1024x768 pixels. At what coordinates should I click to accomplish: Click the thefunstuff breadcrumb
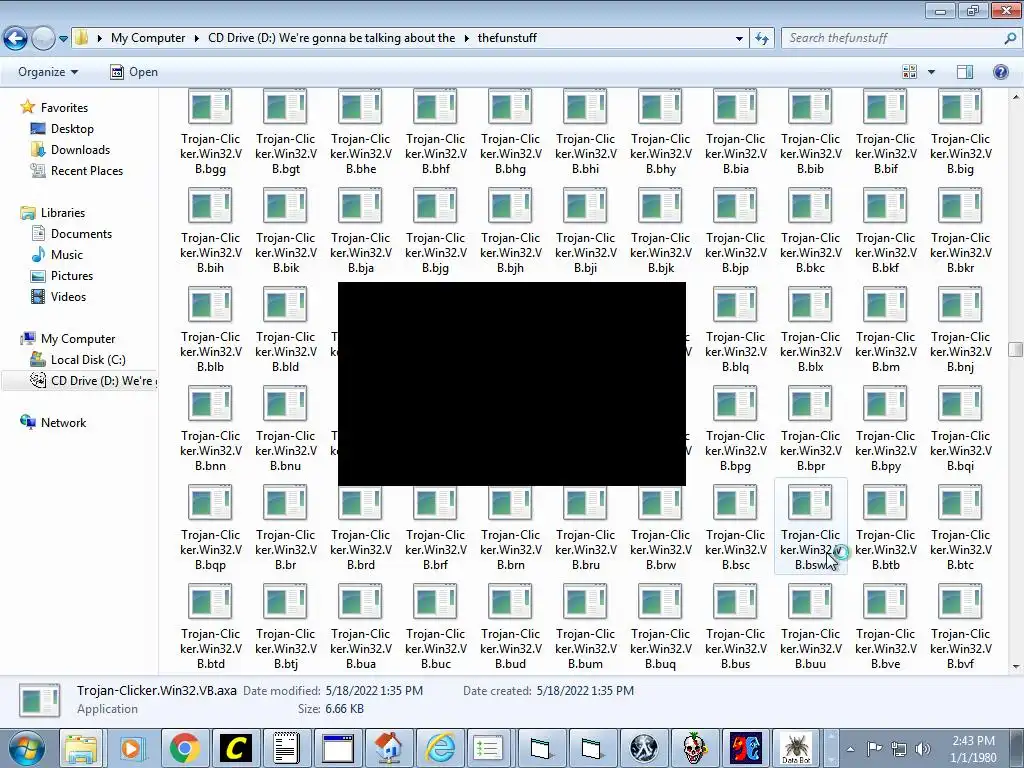coord(507,38)
